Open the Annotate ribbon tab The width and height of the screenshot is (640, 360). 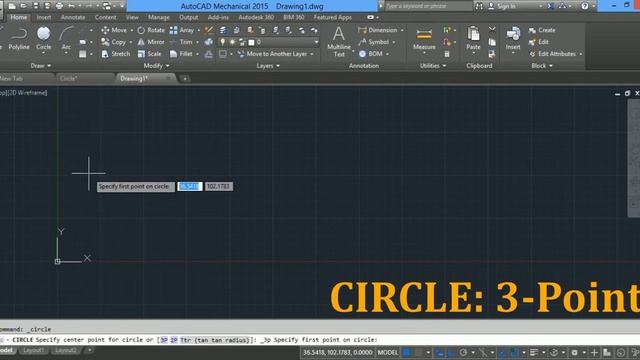[73, 18]
